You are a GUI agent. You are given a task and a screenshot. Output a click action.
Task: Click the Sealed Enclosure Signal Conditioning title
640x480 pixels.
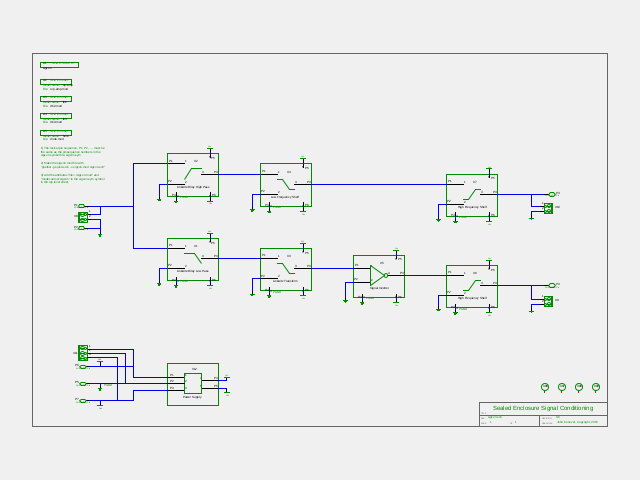click(x=543, y=408)
